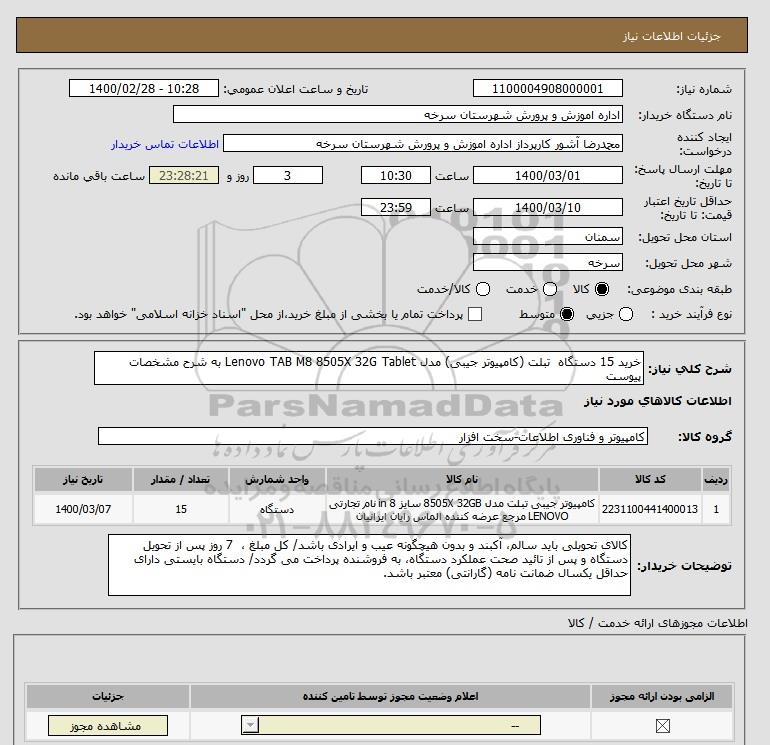770x745 pixels.
Task: Click the اطلاعات مجوزهای ارائه خدمت heading
Action: [x=658, y=623]
